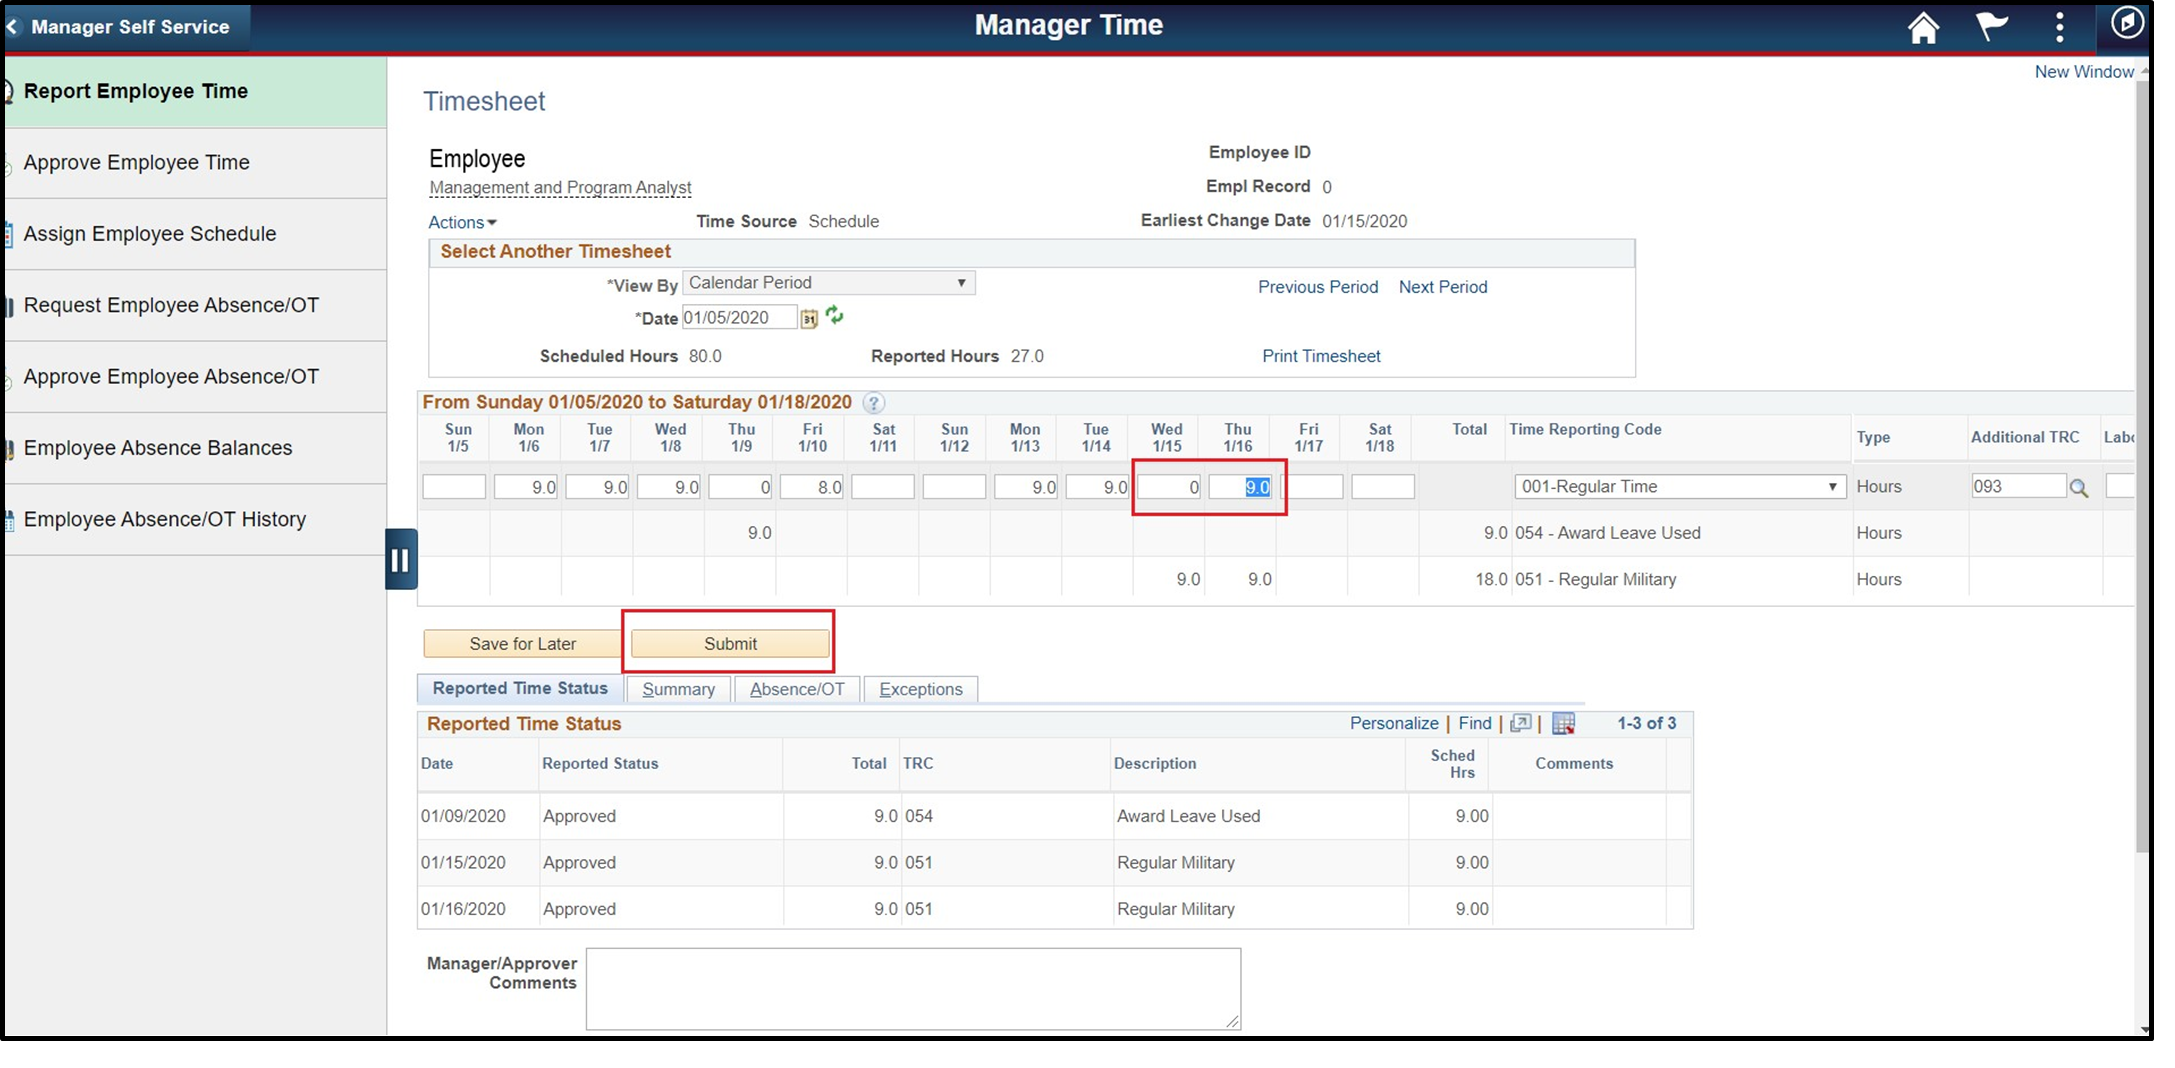Open the three-dot actions menu in header

click(x=2059, y=27)
